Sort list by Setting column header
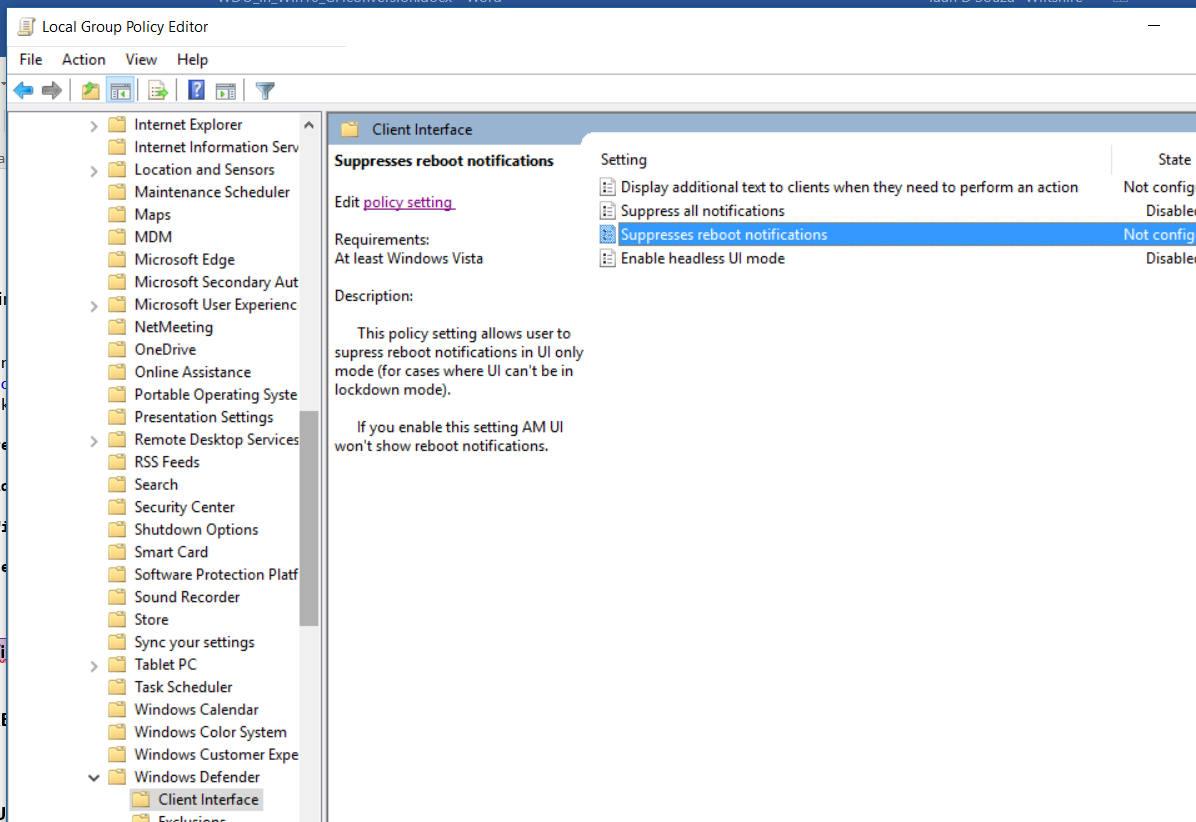The image size is (1196, 822). pyautogui.click(x=624, y=160)
